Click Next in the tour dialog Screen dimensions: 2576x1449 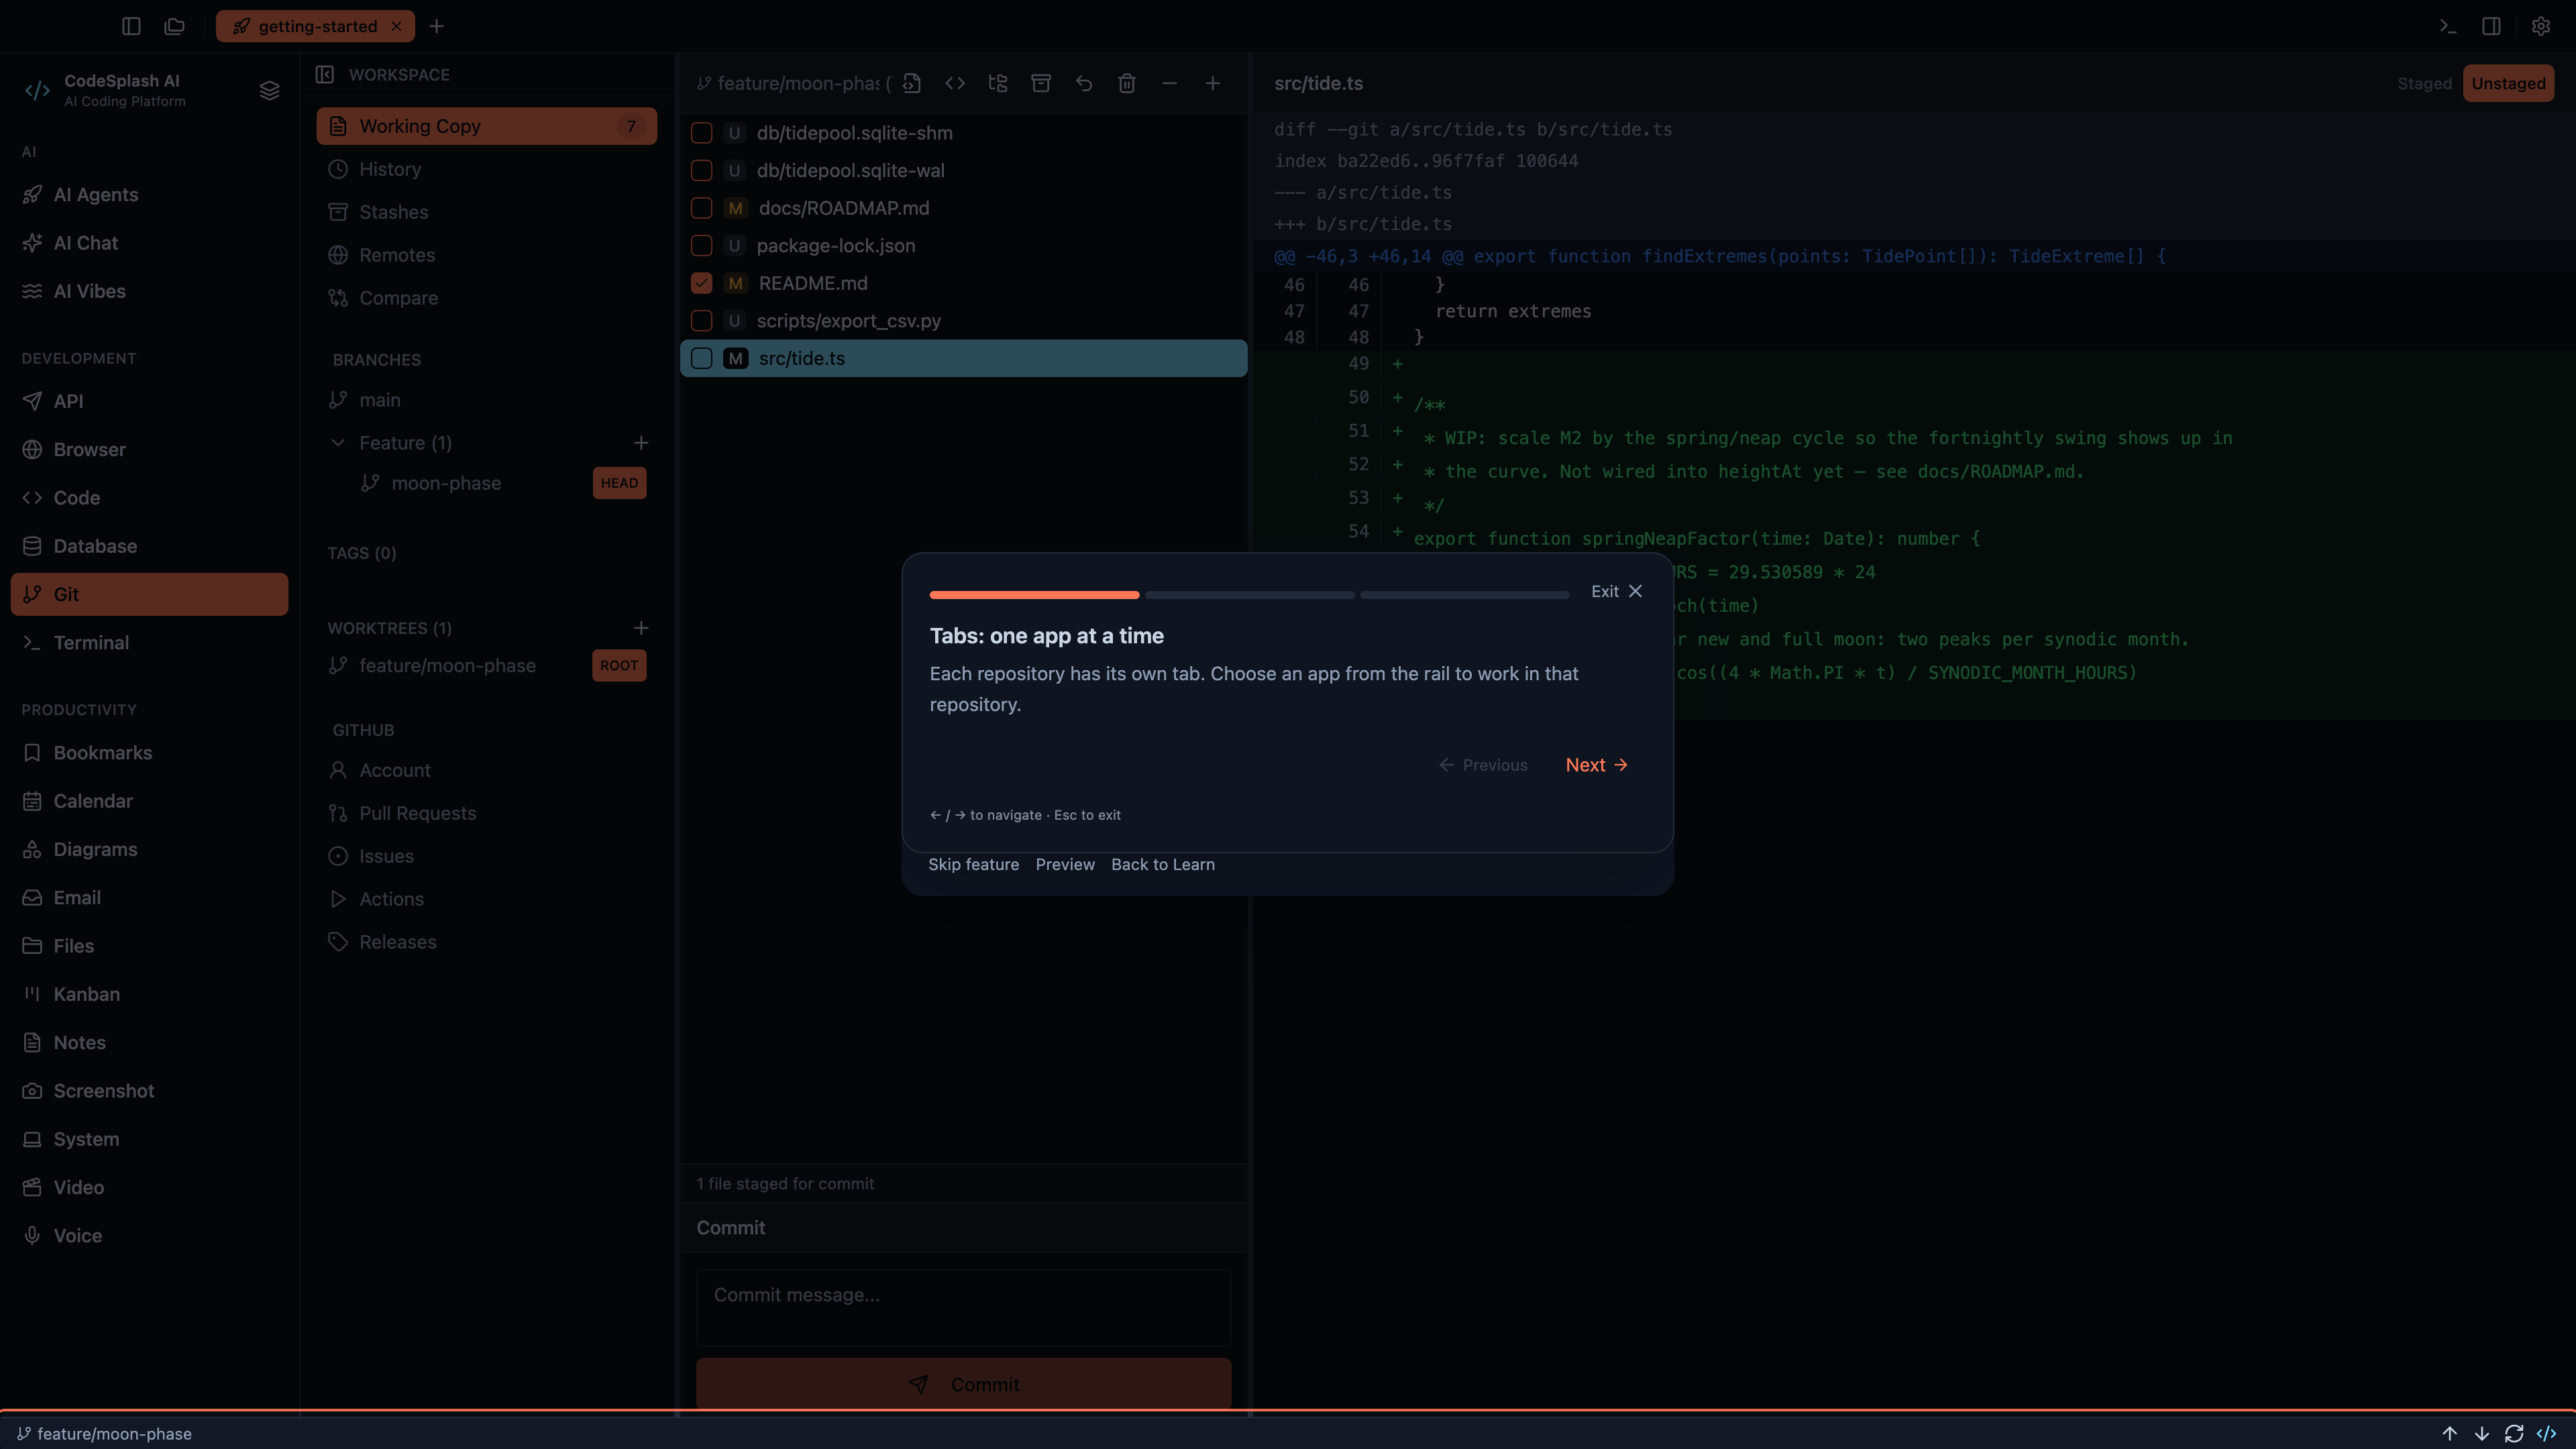pos(1596,765)
